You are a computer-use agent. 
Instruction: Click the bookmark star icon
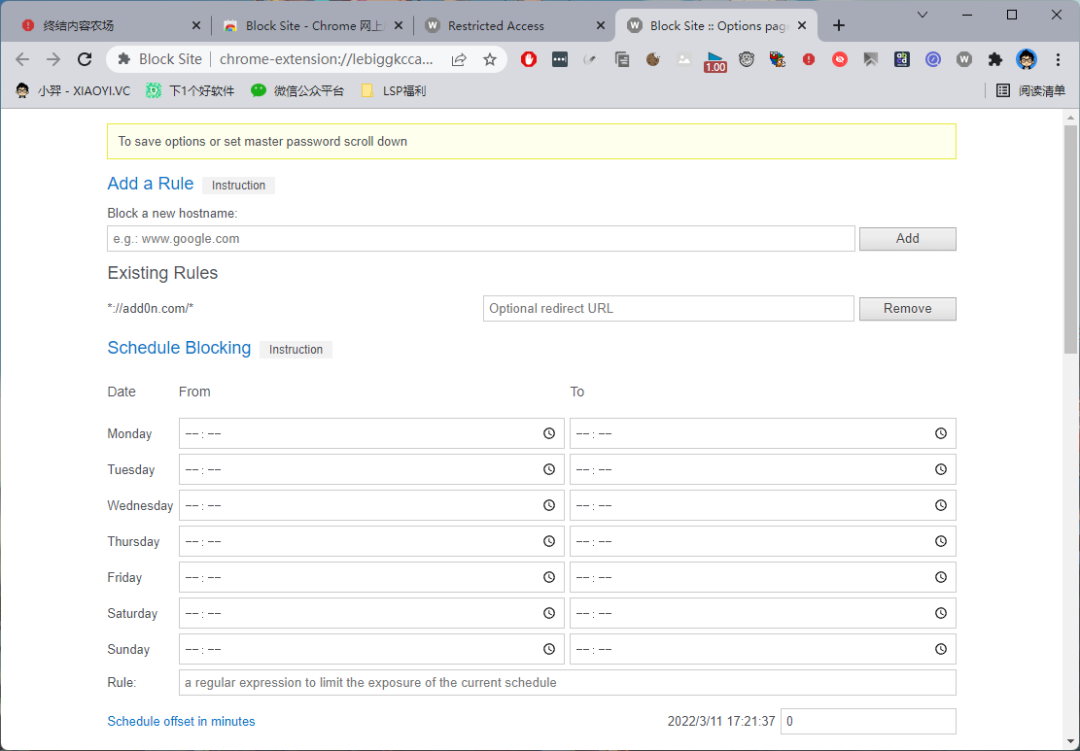tap(490, 60)
